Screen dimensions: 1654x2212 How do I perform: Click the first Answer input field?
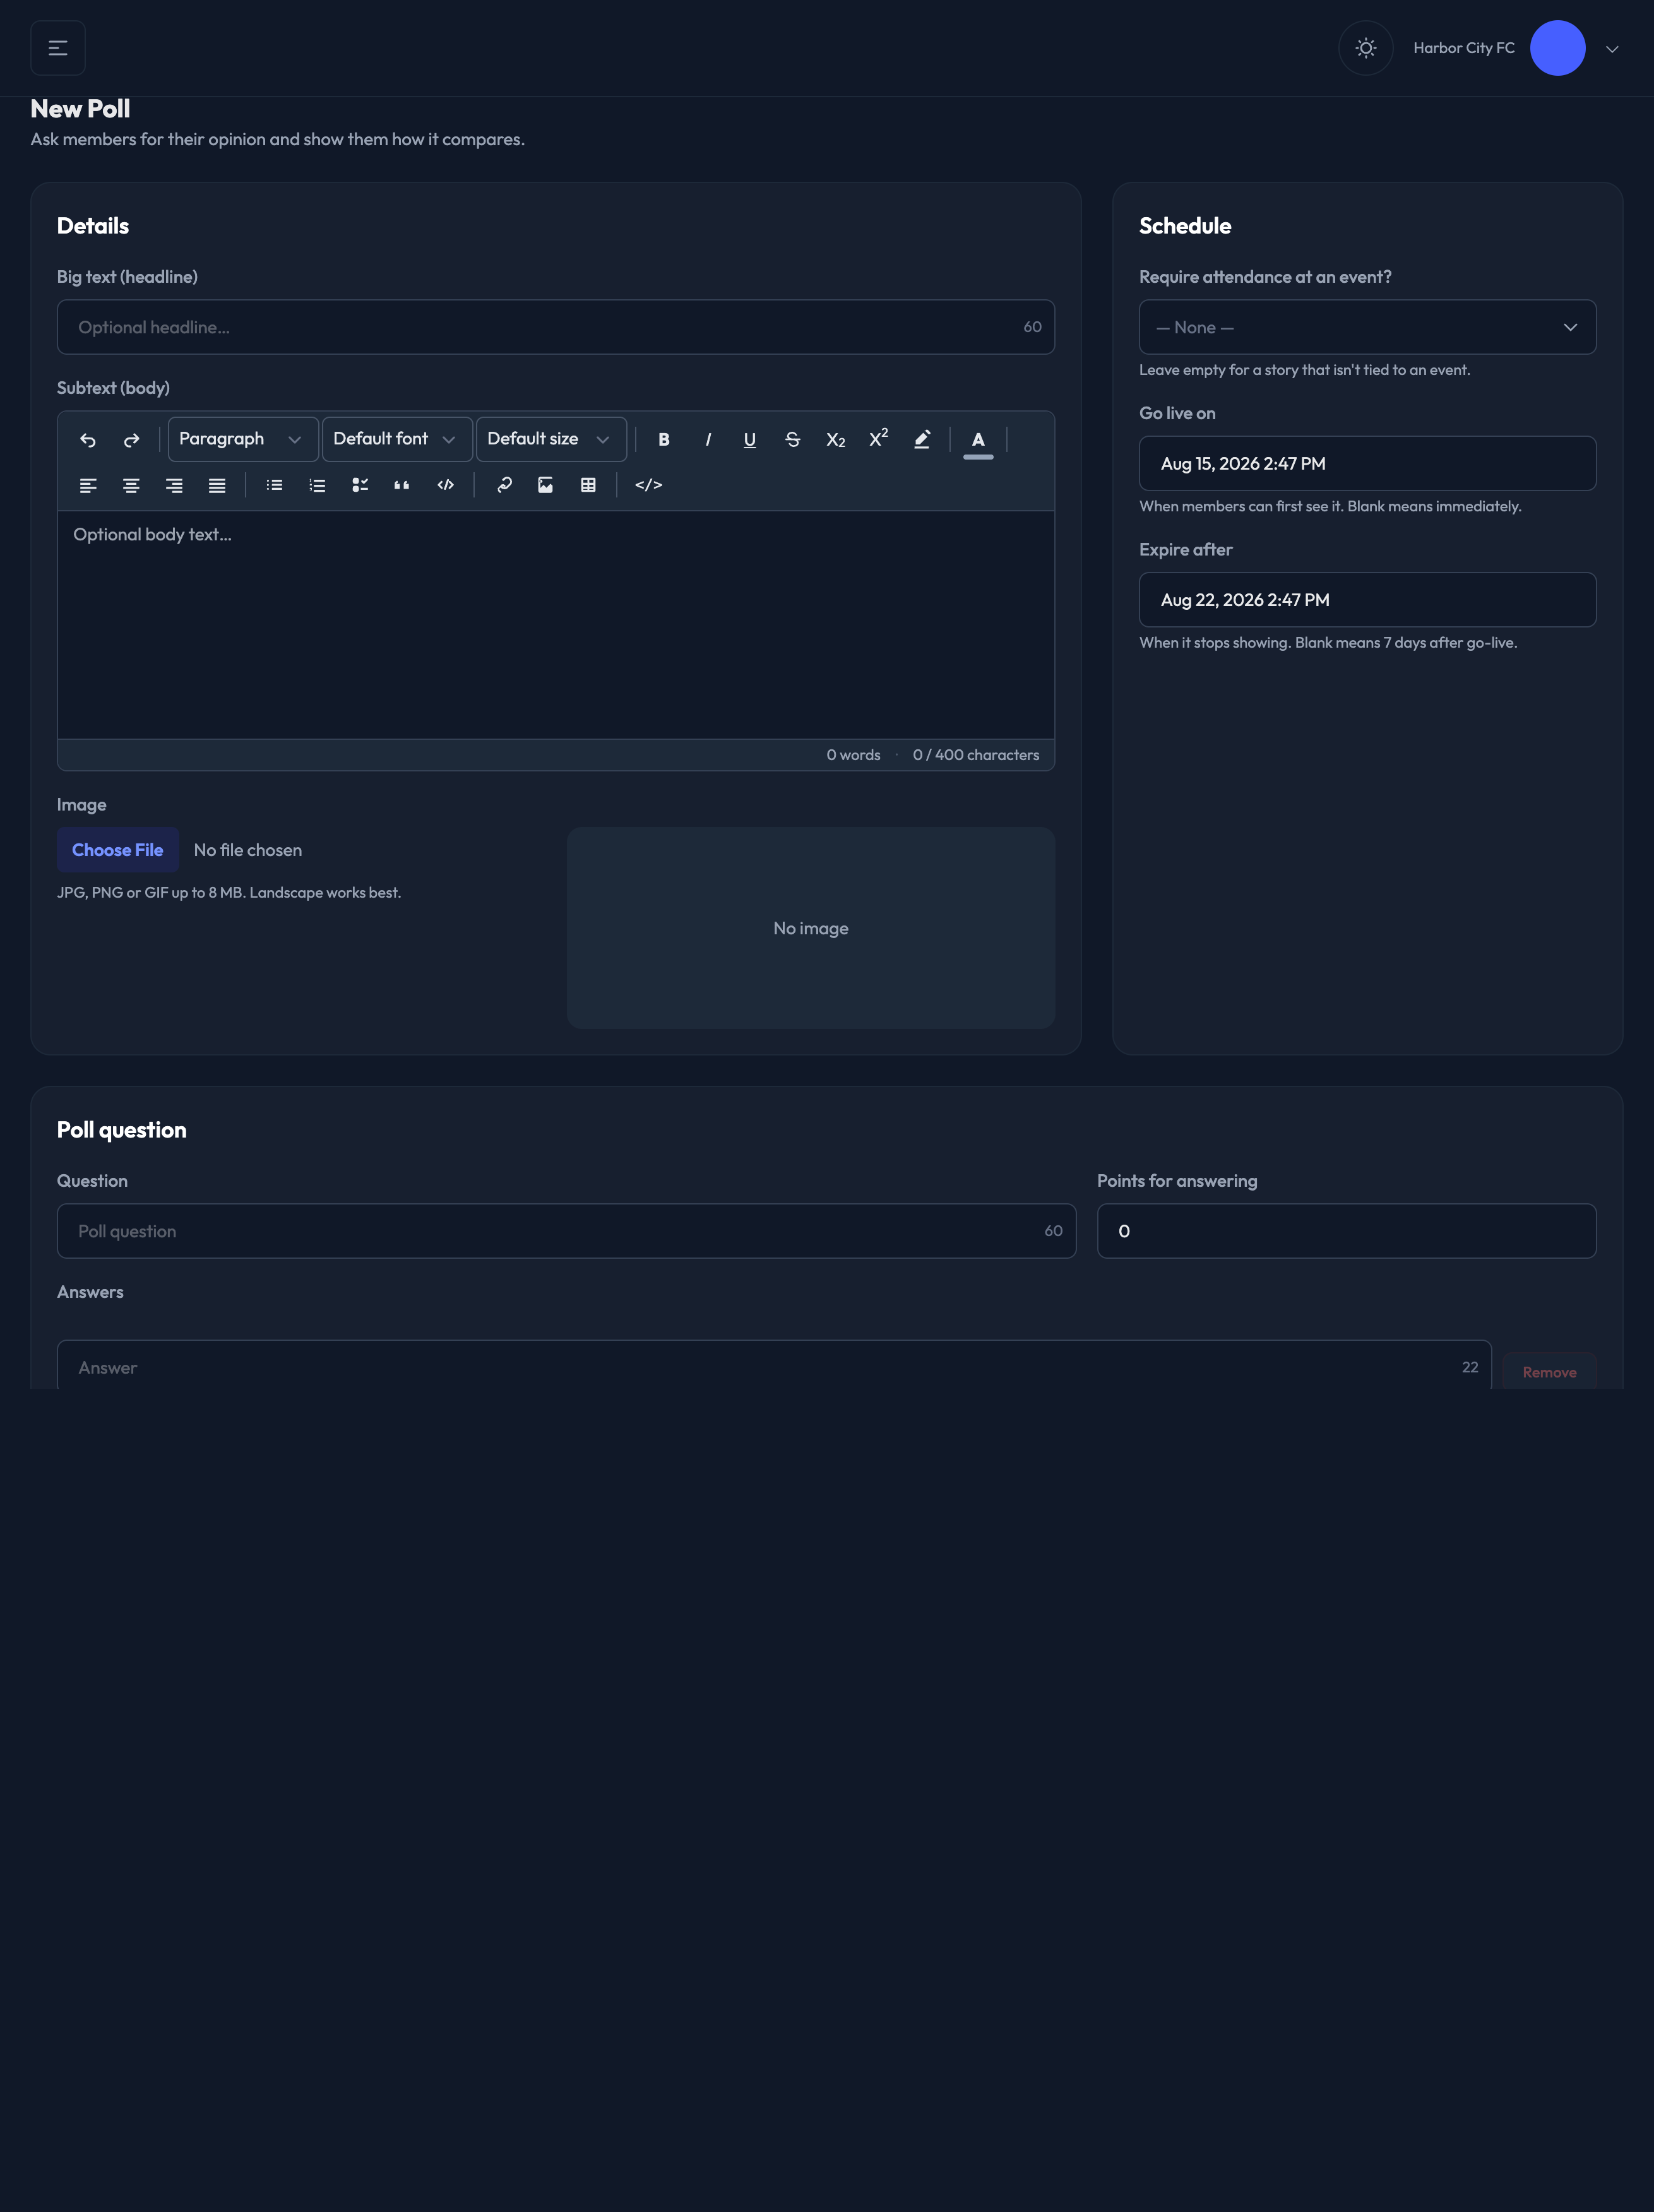tap(774, 1366)
